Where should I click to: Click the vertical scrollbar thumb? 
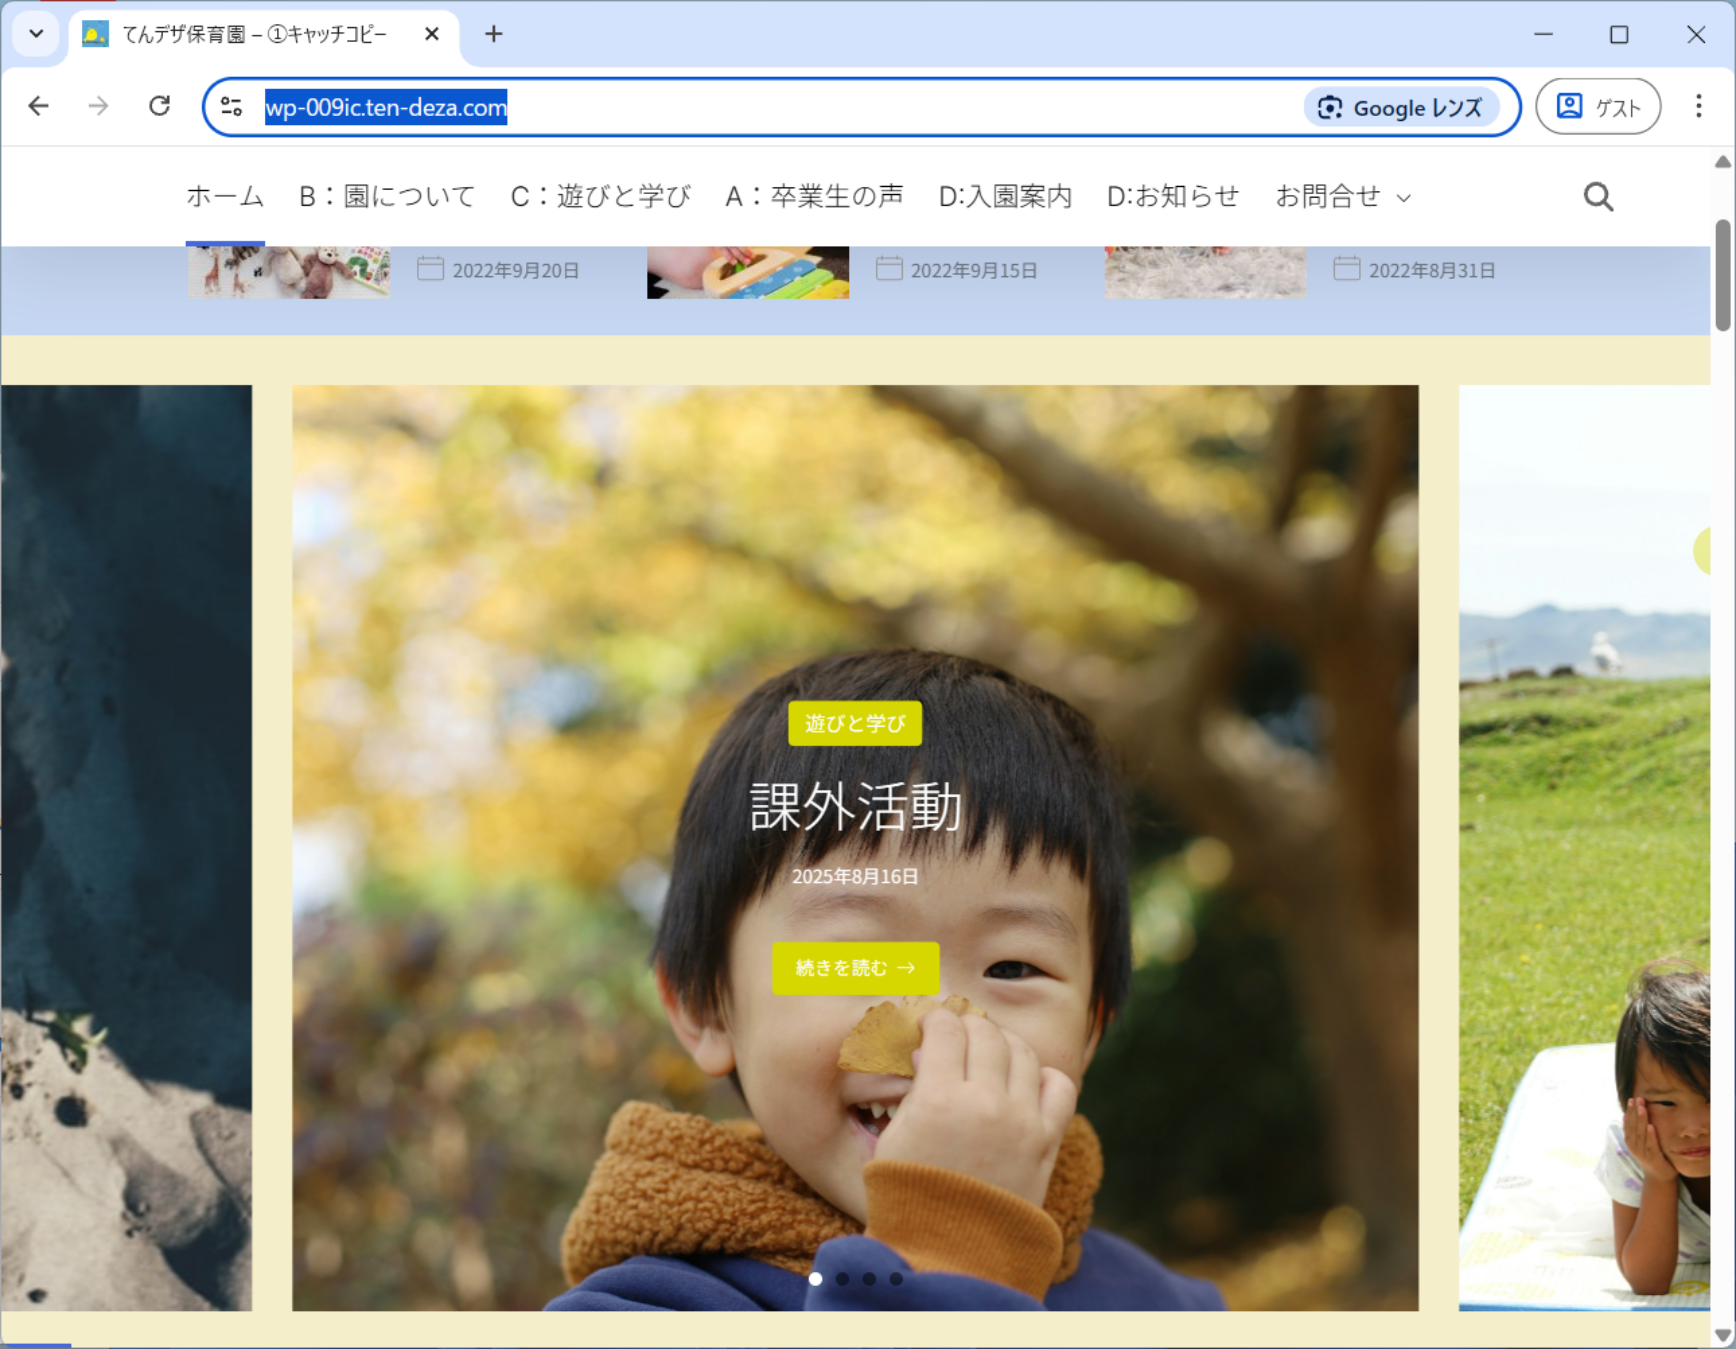click(x=1722, y=275)
